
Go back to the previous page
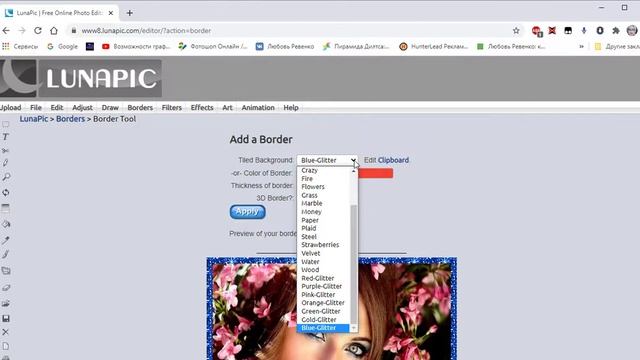[6, 31]
